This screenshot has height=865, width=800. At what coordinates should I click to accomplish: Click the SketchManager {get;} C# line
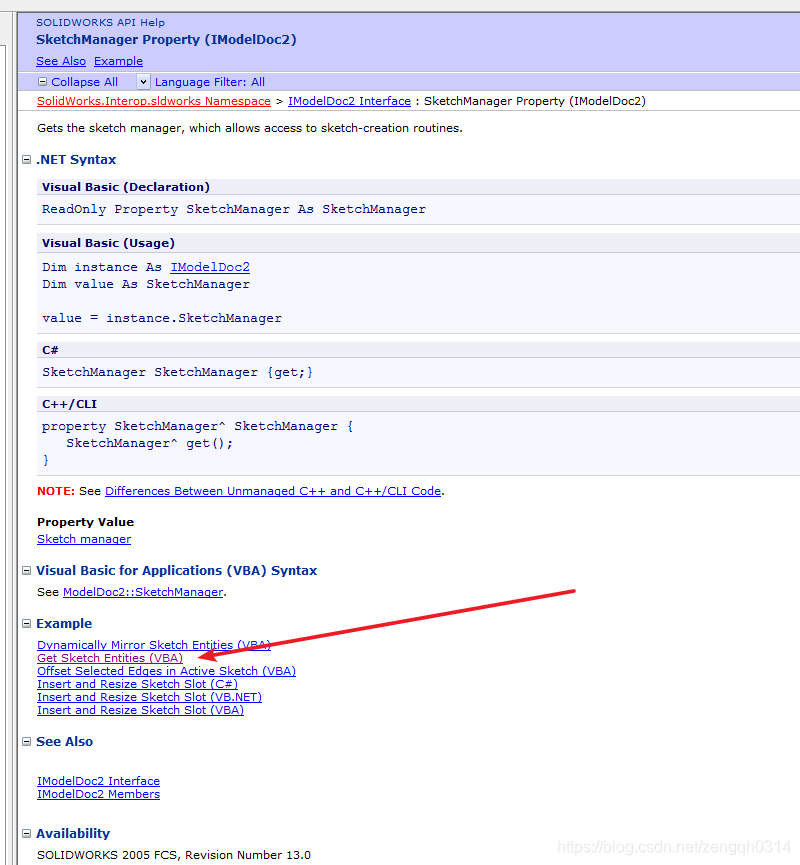point(178,372)
